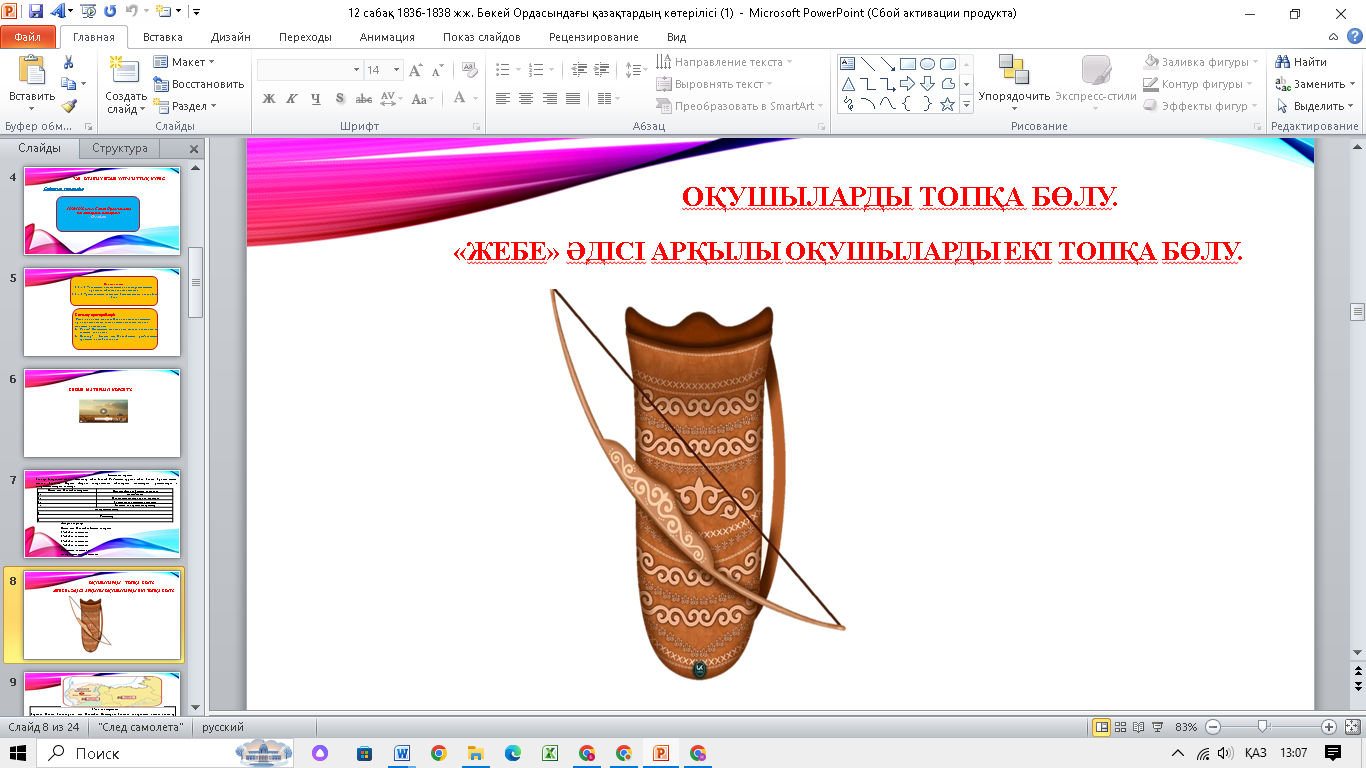This screenshot has width=1366, height=768.
Task: Toggle italic К formatting
Action: coord(292,99)
